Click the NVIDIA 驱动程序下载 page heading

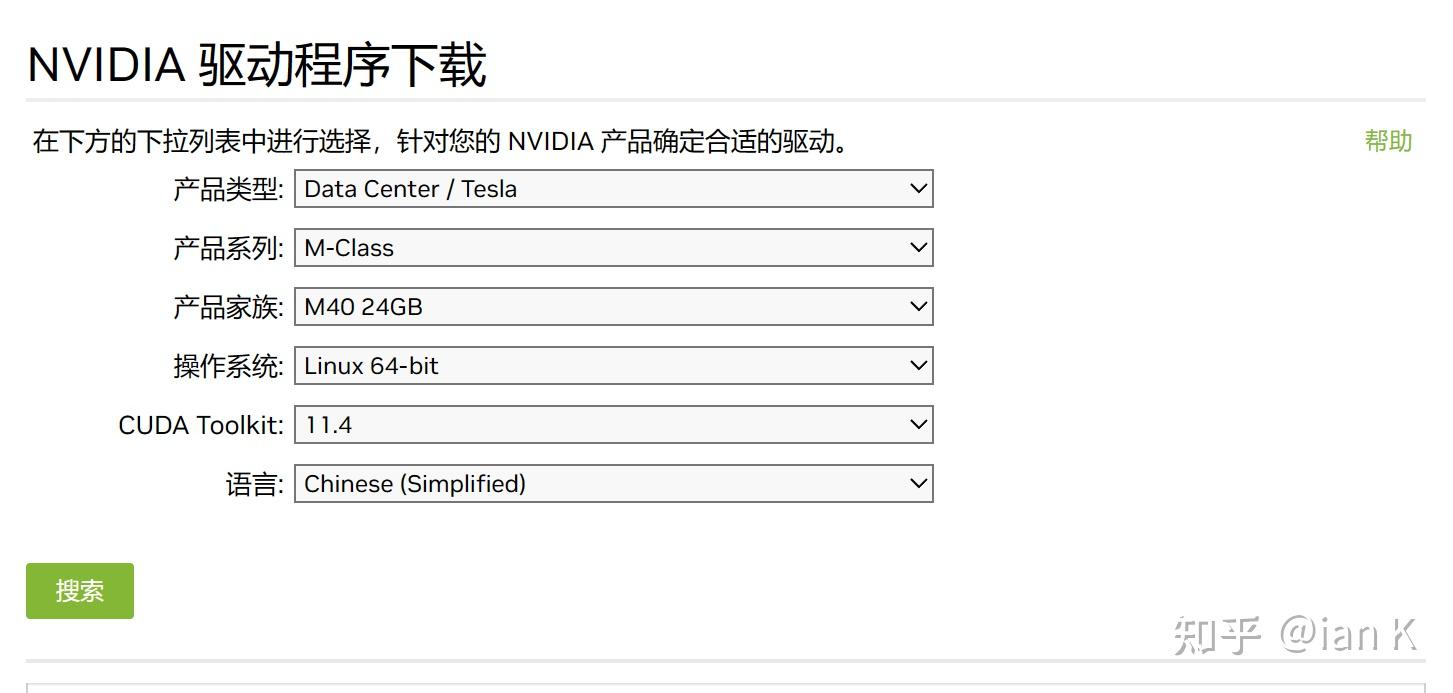[x=257, y=66]
